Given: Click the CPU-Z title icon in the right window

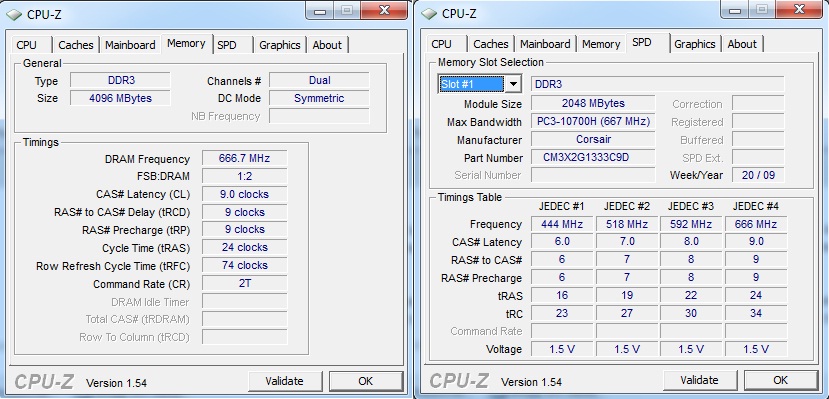Looking at the screenshot, I should pos(429,14).
